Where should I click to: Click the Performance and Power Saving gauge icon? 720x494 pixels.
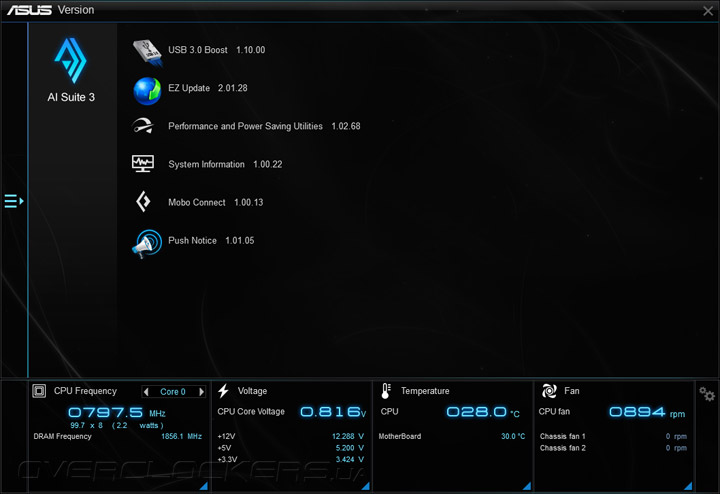pos(143,125)
